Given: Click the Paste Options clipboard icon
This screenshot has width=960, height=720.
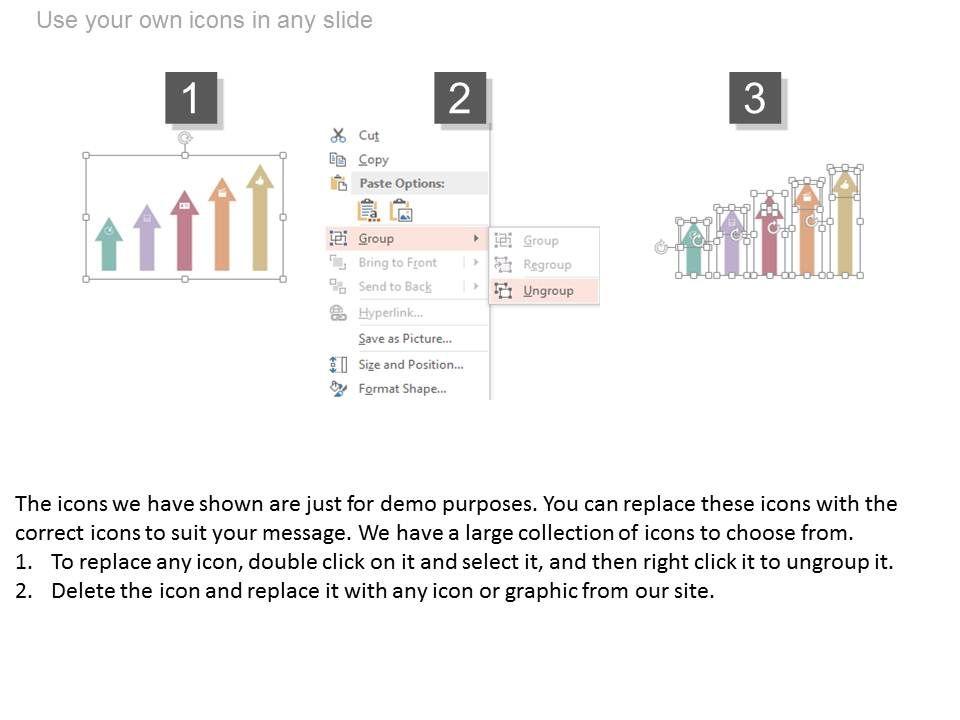Looking at the screenshot, I should 339,182.
